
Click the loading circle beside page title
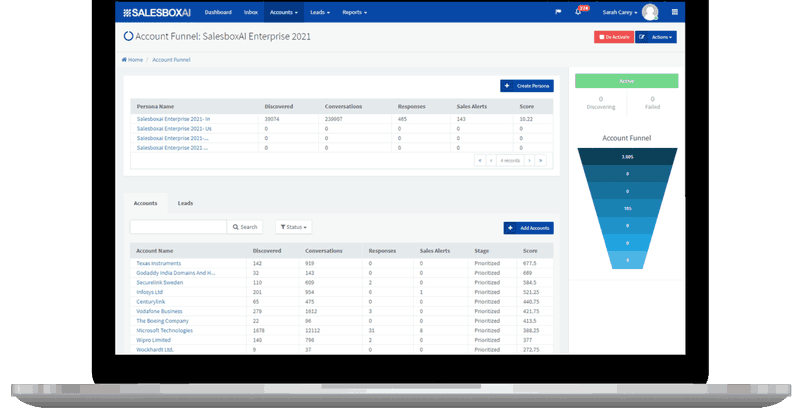(x=129, y=36)
